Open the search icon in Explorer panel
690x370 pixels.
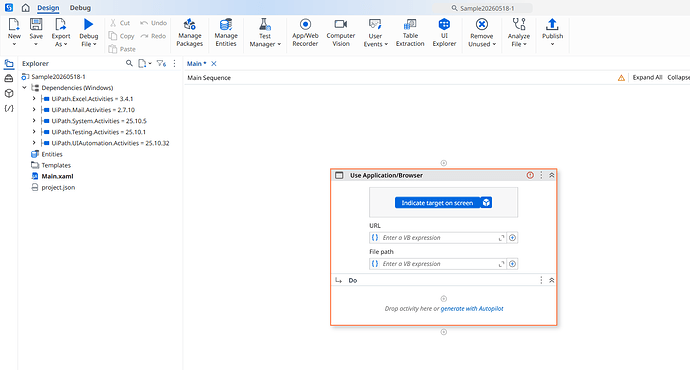pyautogui.click(x=129, y=63)
